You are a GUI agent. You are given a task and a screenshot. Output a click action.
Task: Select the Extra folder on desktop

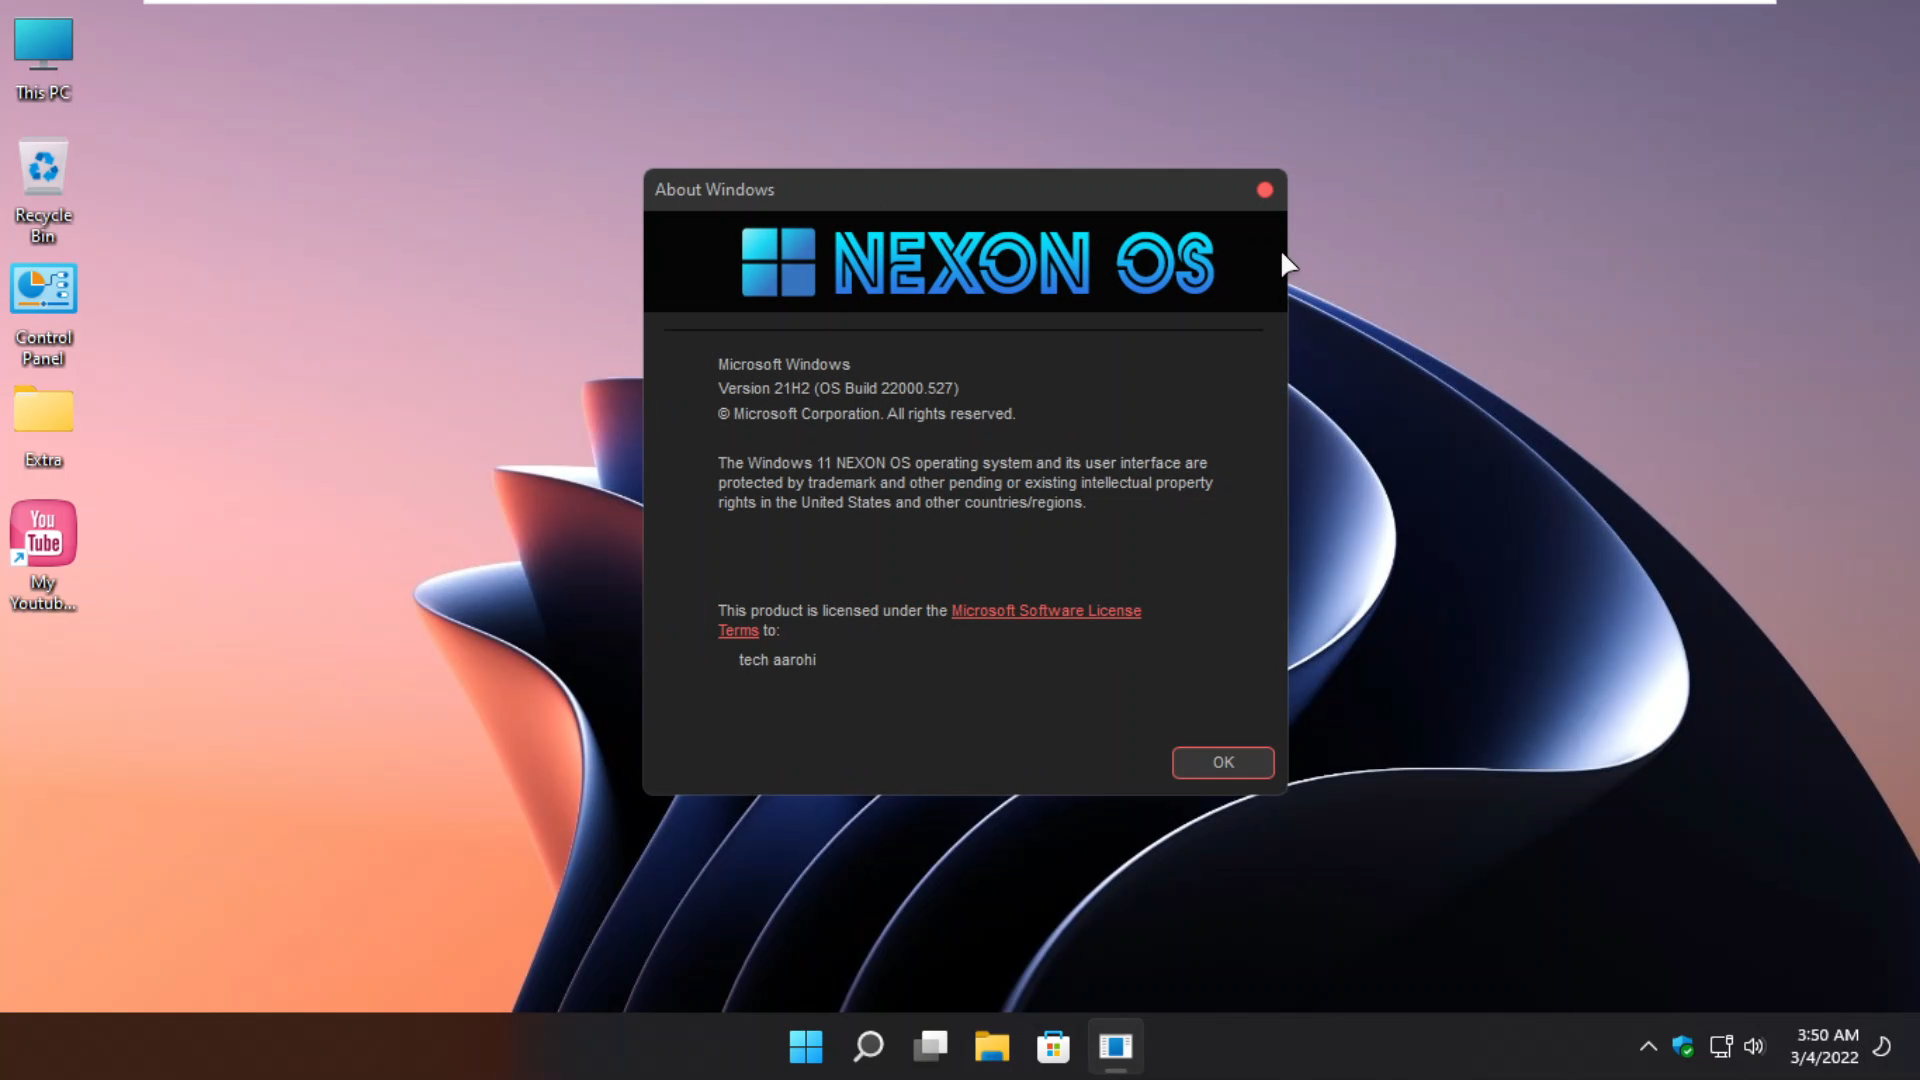43,427
